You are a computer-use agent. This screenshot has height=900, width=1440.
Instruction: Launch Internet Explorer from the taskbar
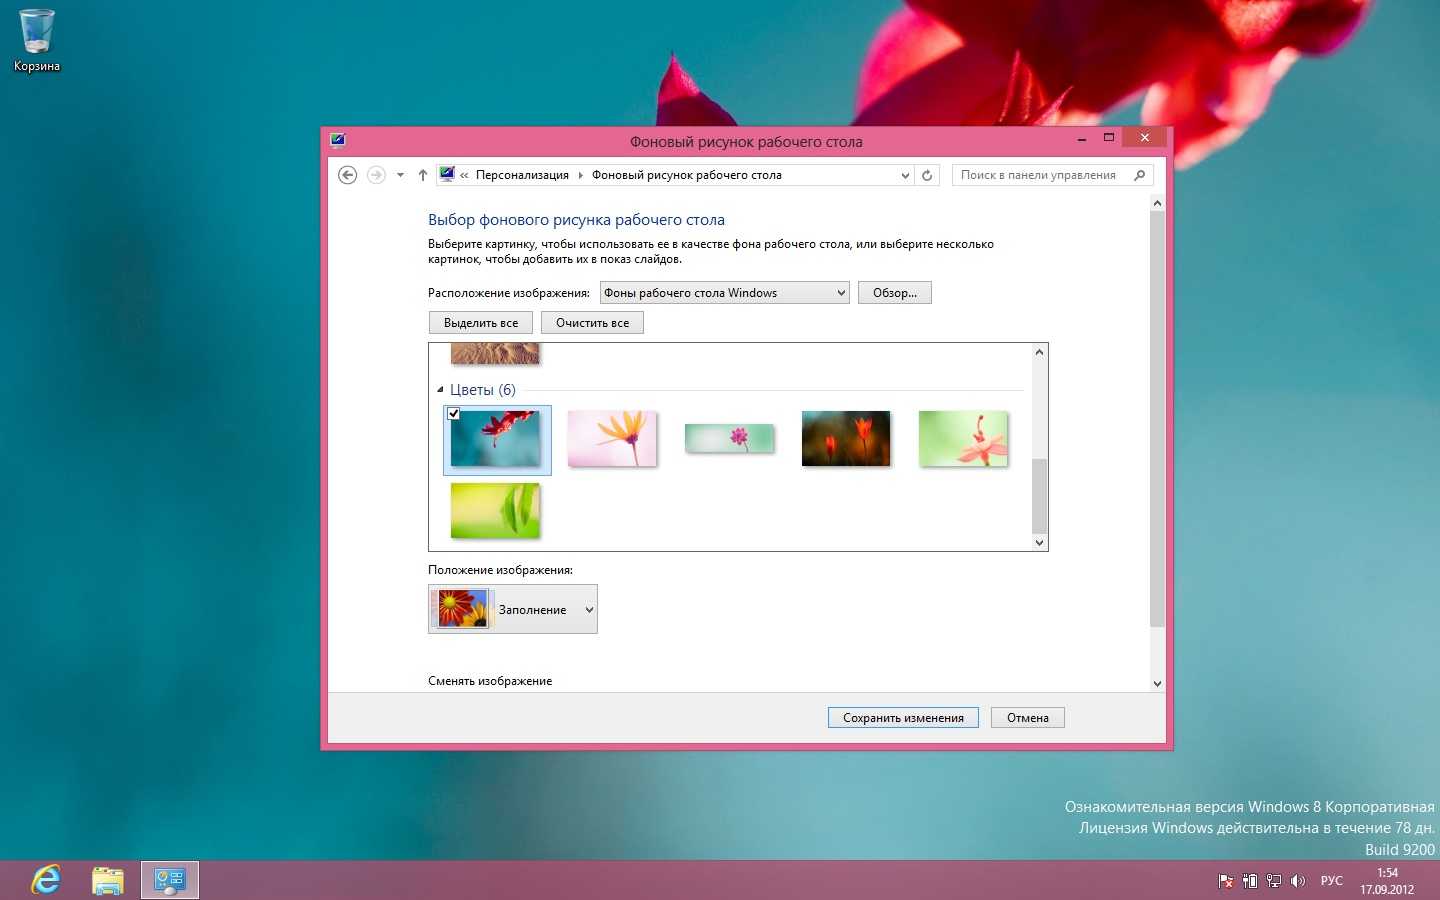46,880
